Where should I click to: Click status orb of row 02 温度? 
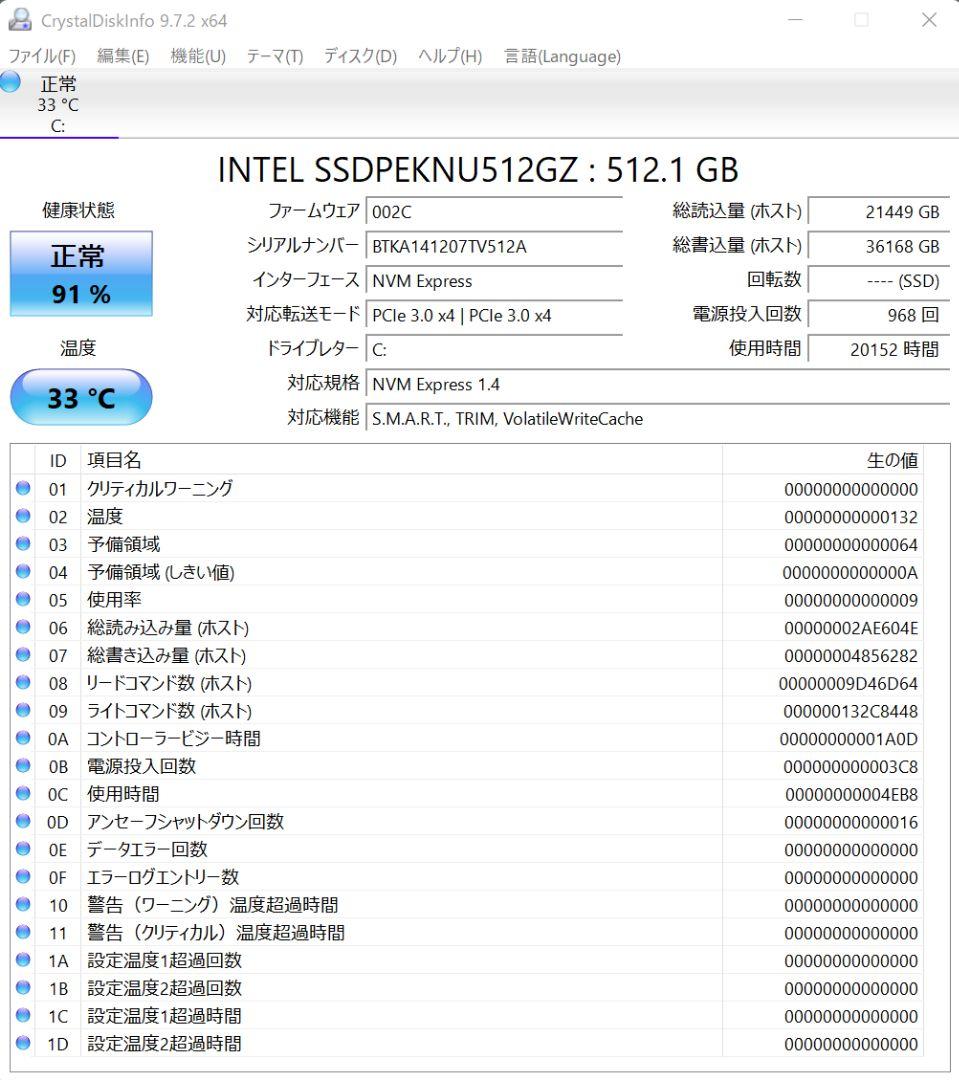(x=23, y=516)
